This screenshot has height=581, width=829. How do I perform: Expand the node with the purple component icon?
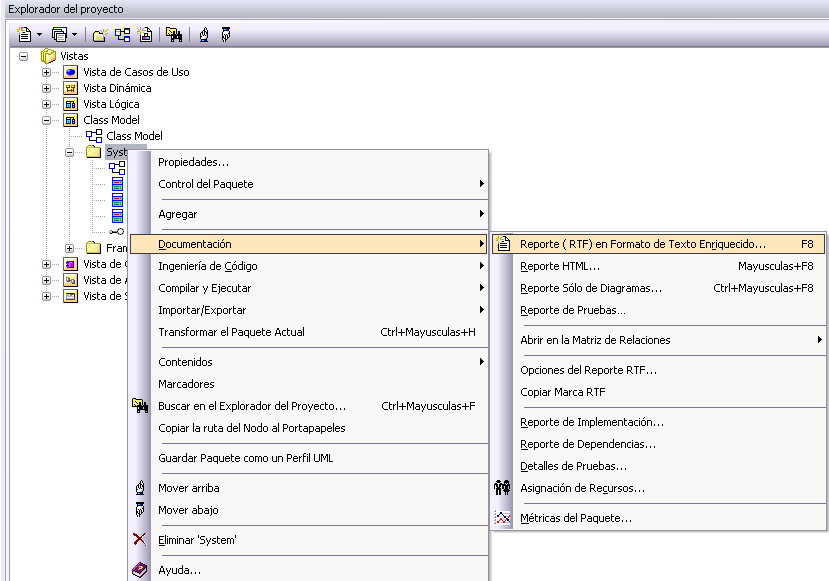click(x=47, y=264)
